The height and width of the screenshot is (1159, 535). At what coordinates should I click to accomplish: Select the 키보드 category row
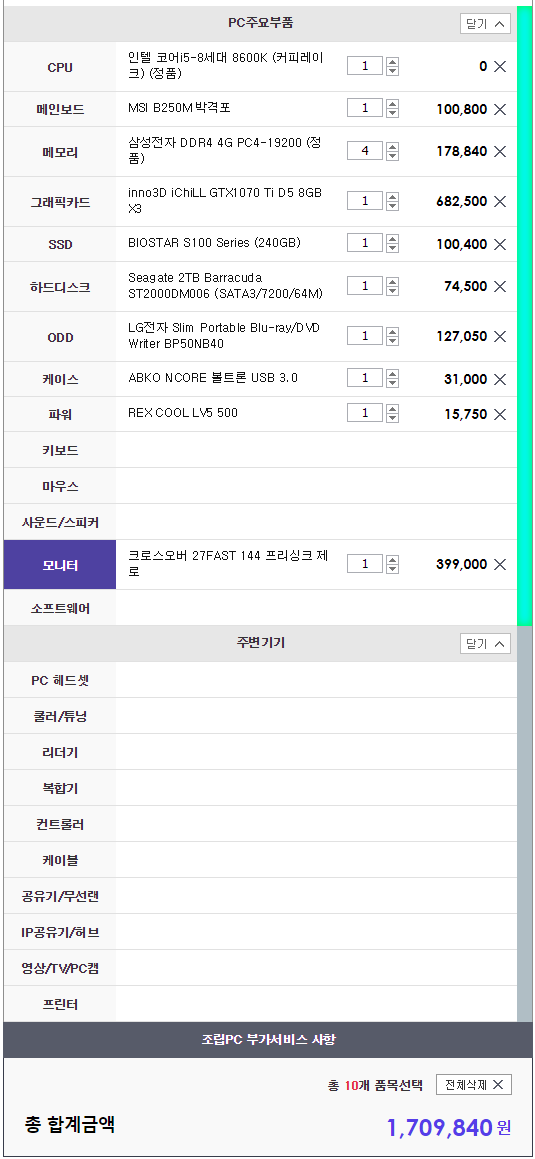point(260,450)
